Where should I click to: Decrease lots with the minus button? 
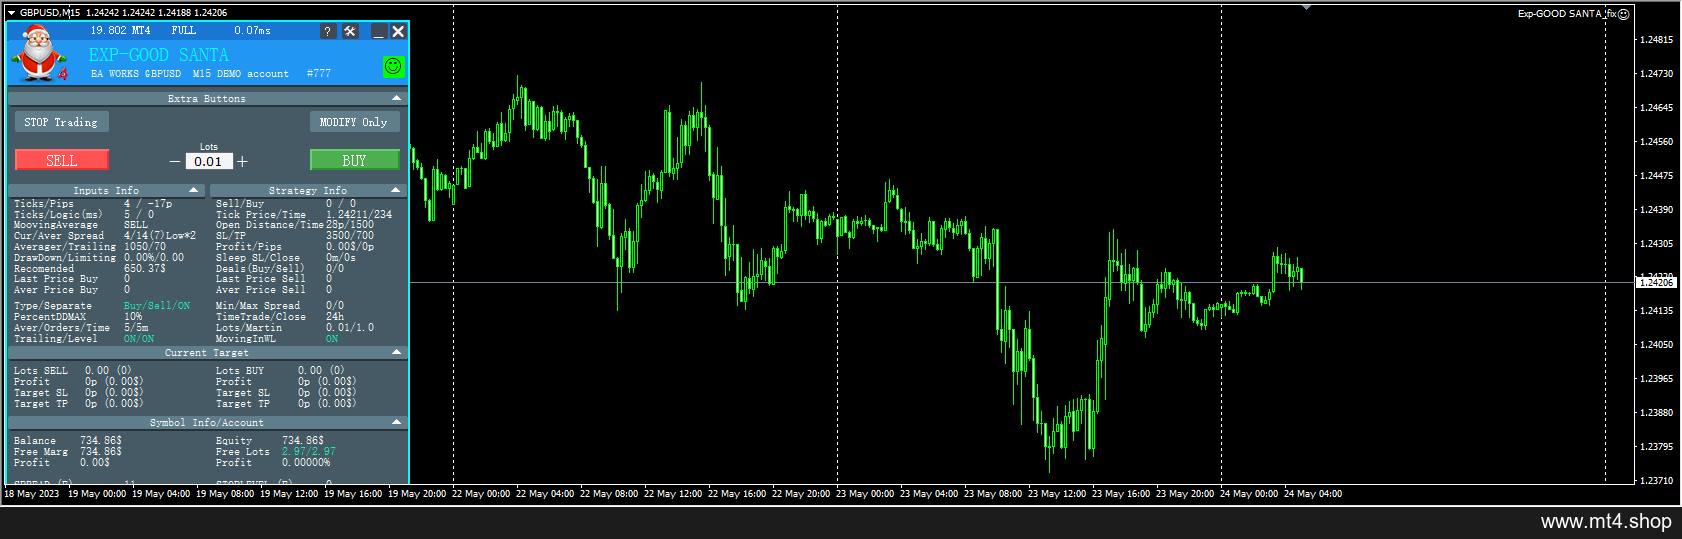(x=175, y=161)
